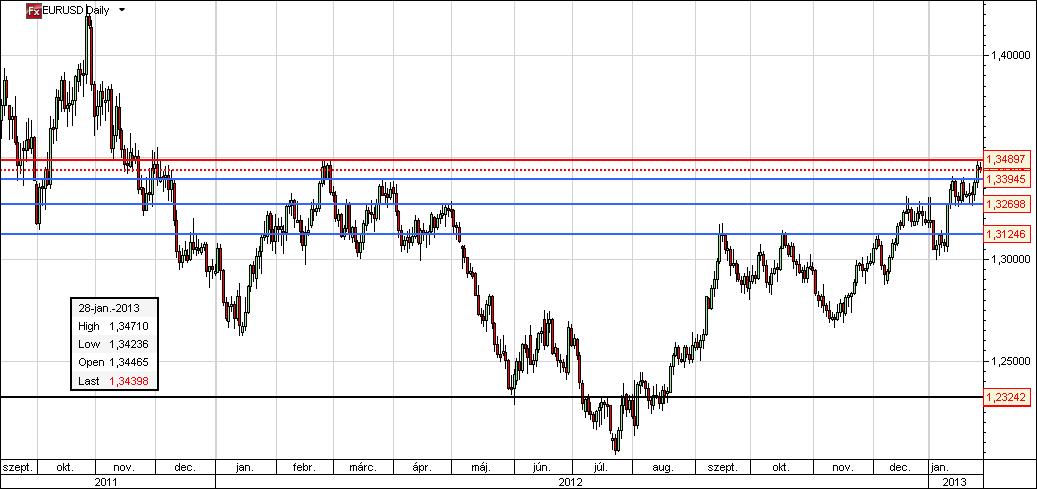
Task: Click the 2011 year label on time axis
Action: tap(107, 482)
